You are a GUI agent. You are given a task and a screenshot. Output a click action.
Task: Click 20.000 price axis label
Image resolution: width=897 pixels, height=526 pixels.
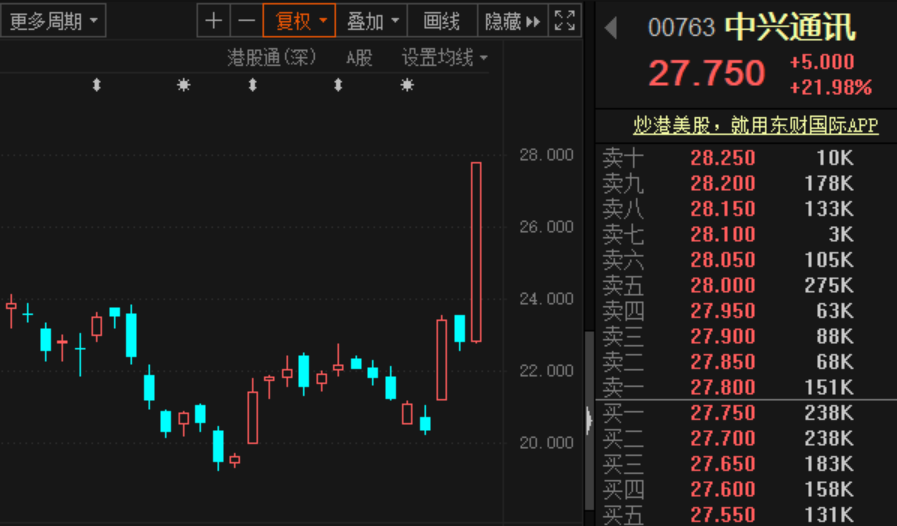click(x=546, y=442)
